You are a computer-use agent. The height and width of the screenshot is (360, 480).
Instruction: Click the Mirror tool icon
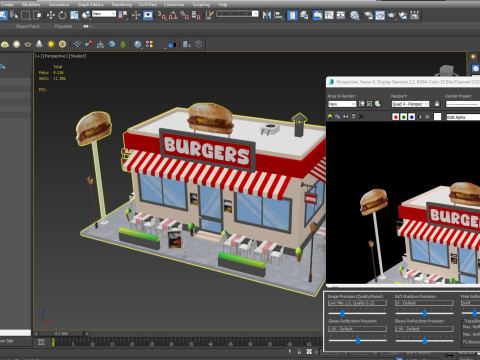267,15
